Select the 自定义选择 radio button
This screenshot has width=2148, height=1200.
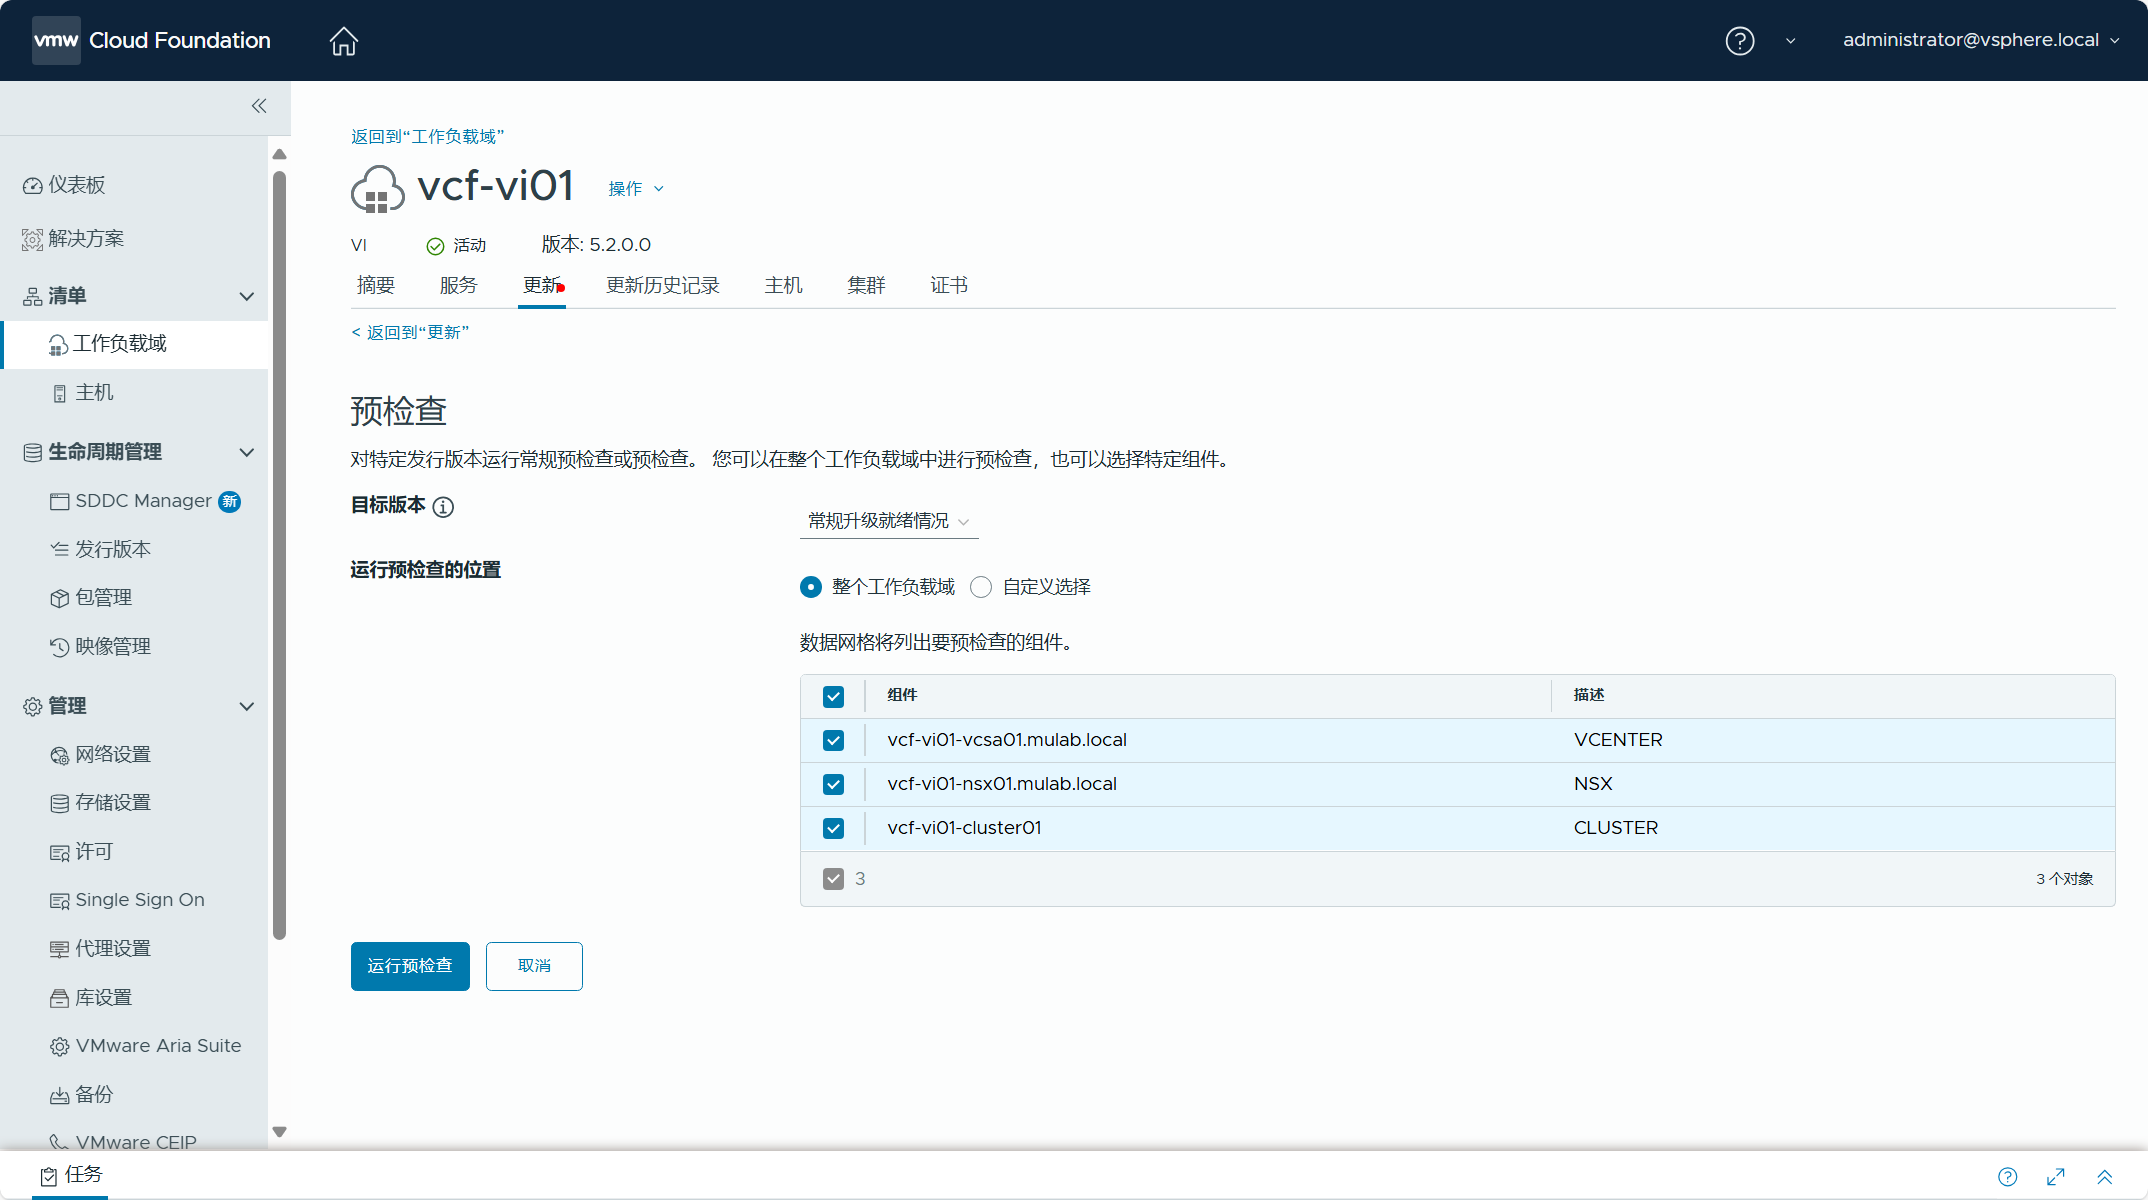point(981,587)
